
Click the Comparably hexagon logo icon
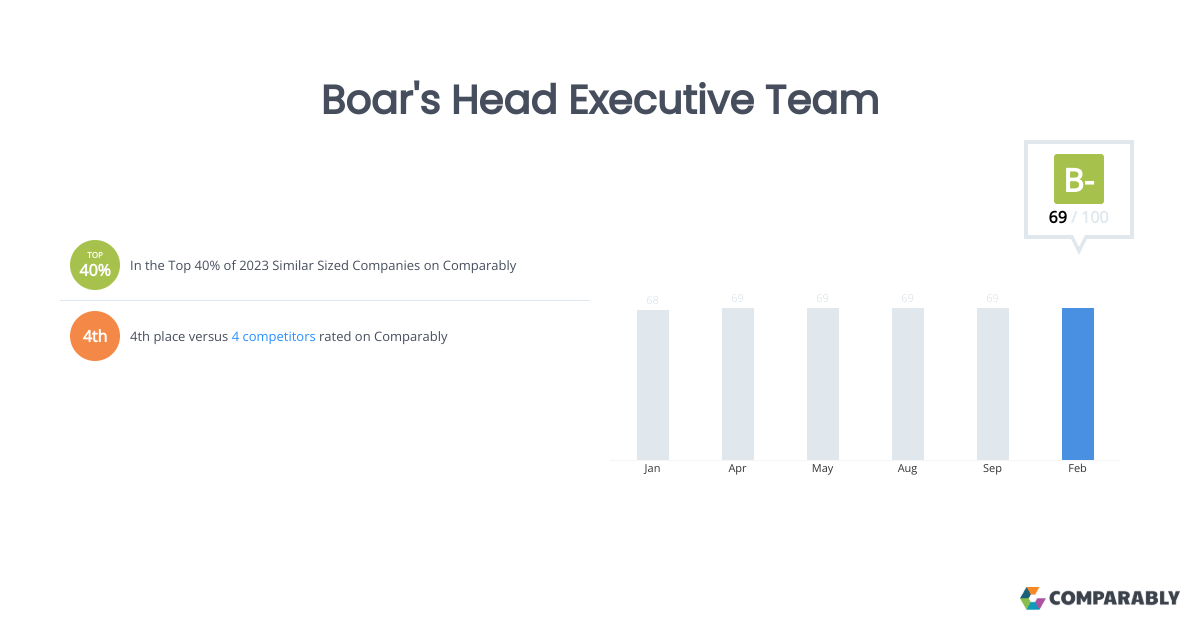pyautogui.click(x=1032, y=598)
